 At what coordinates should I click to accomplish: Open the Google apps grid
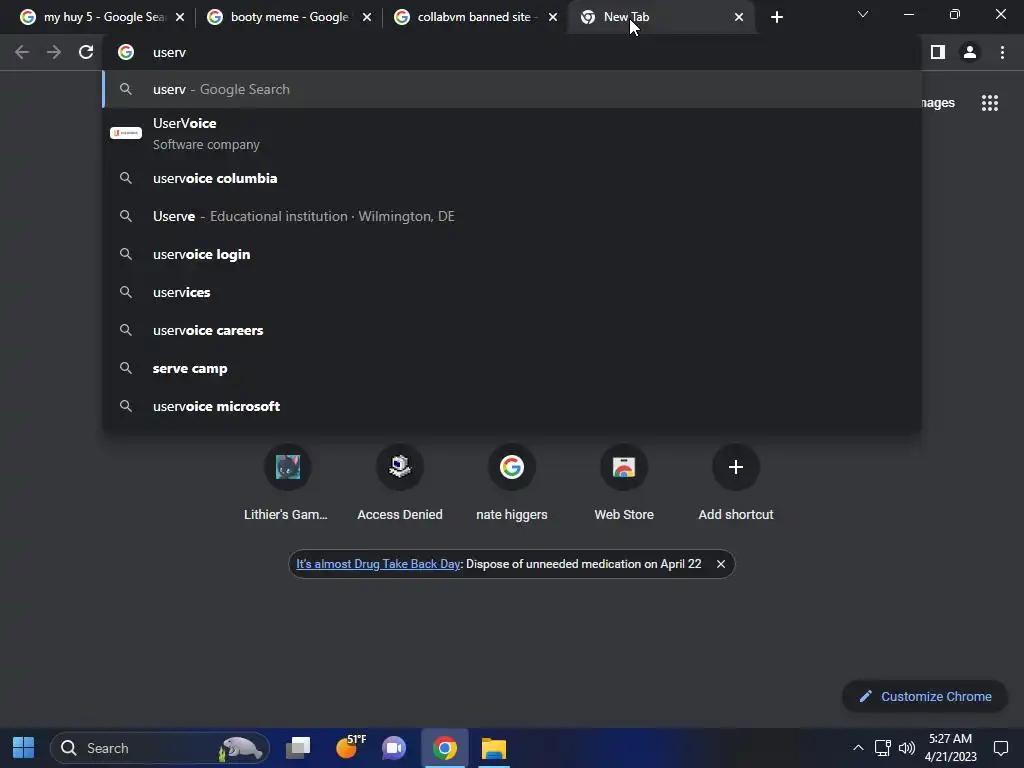click(989, 103)
